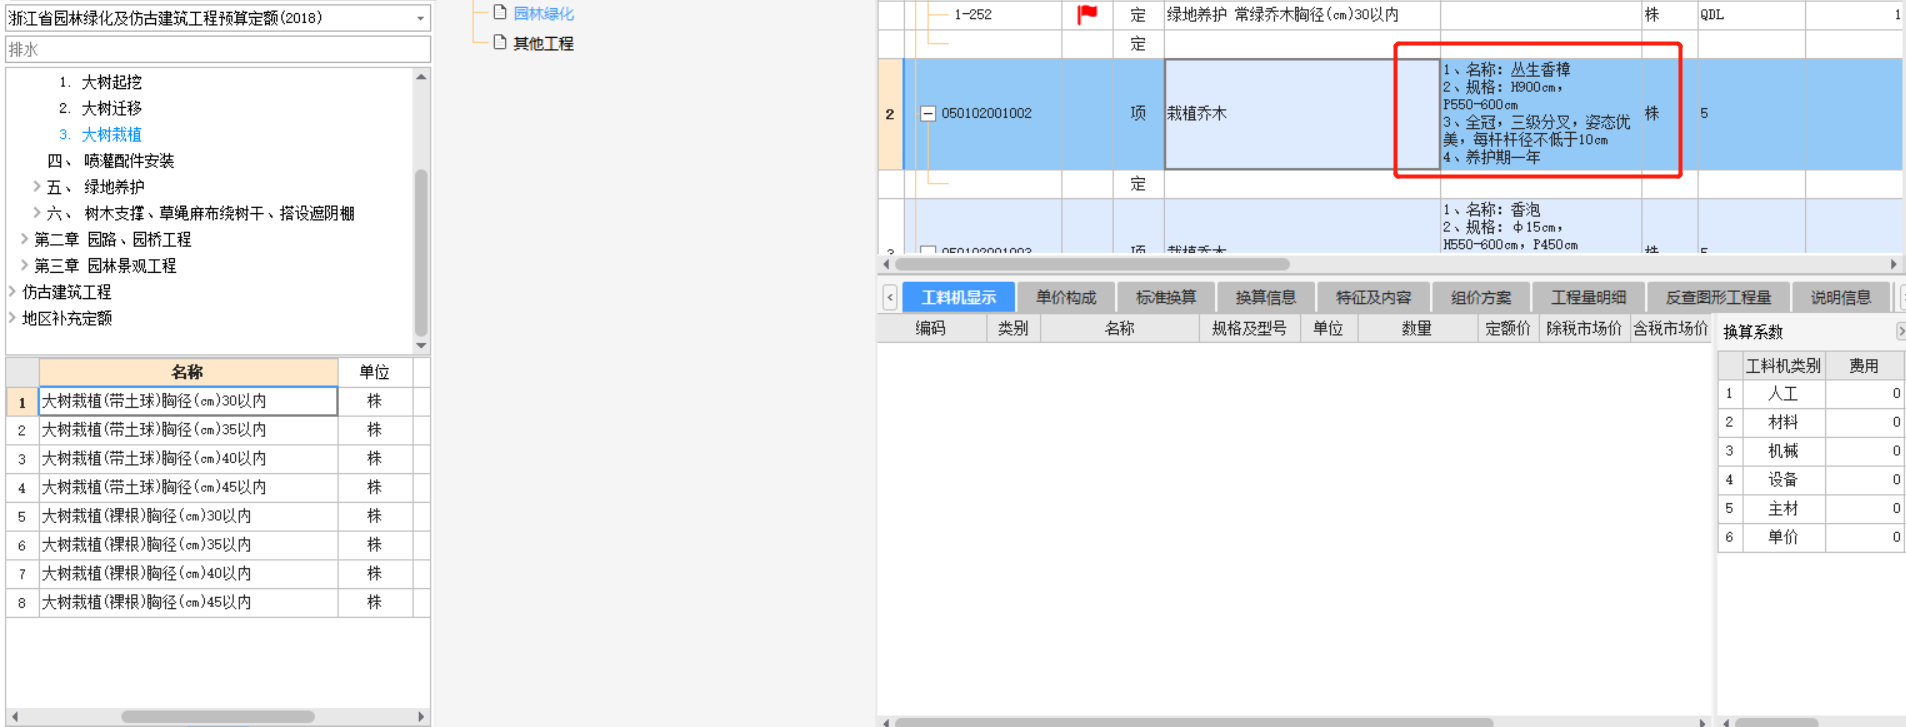Switch to the 标准换算 tab
The image size is (1906, 727).
1166,297
